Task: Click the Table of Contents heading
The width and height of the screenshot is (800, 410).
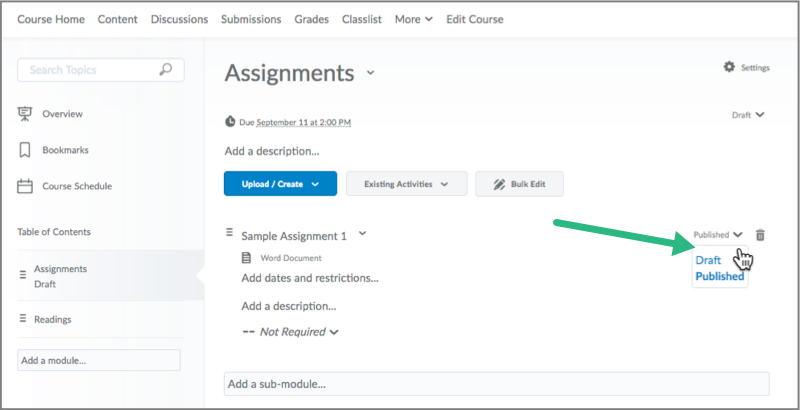Action: click(x=54, y=232)
